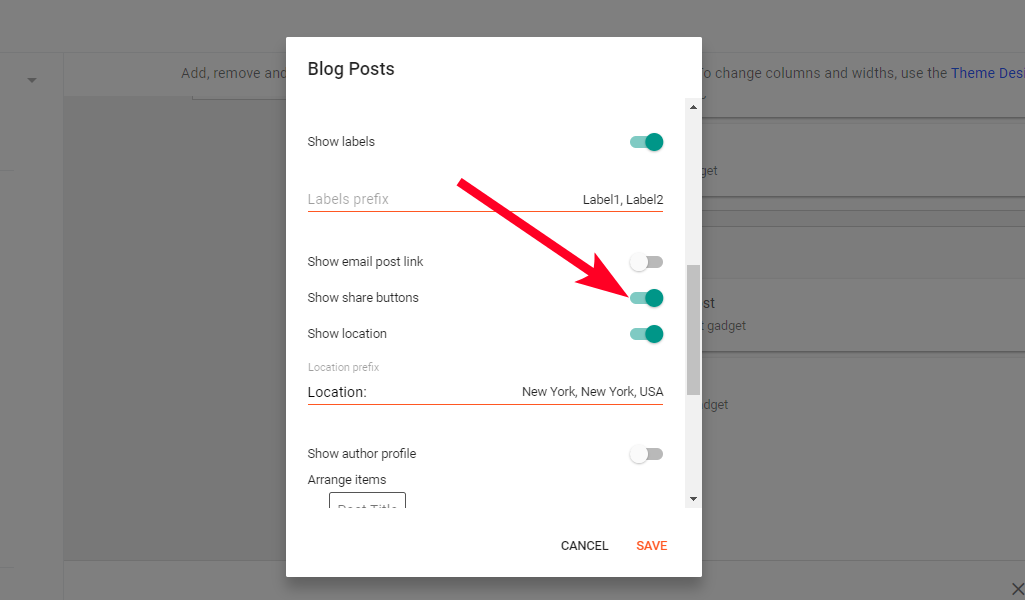1025x600 pixels.
Task: Click inside the Labels prefix field
Action: pos(420,198)
